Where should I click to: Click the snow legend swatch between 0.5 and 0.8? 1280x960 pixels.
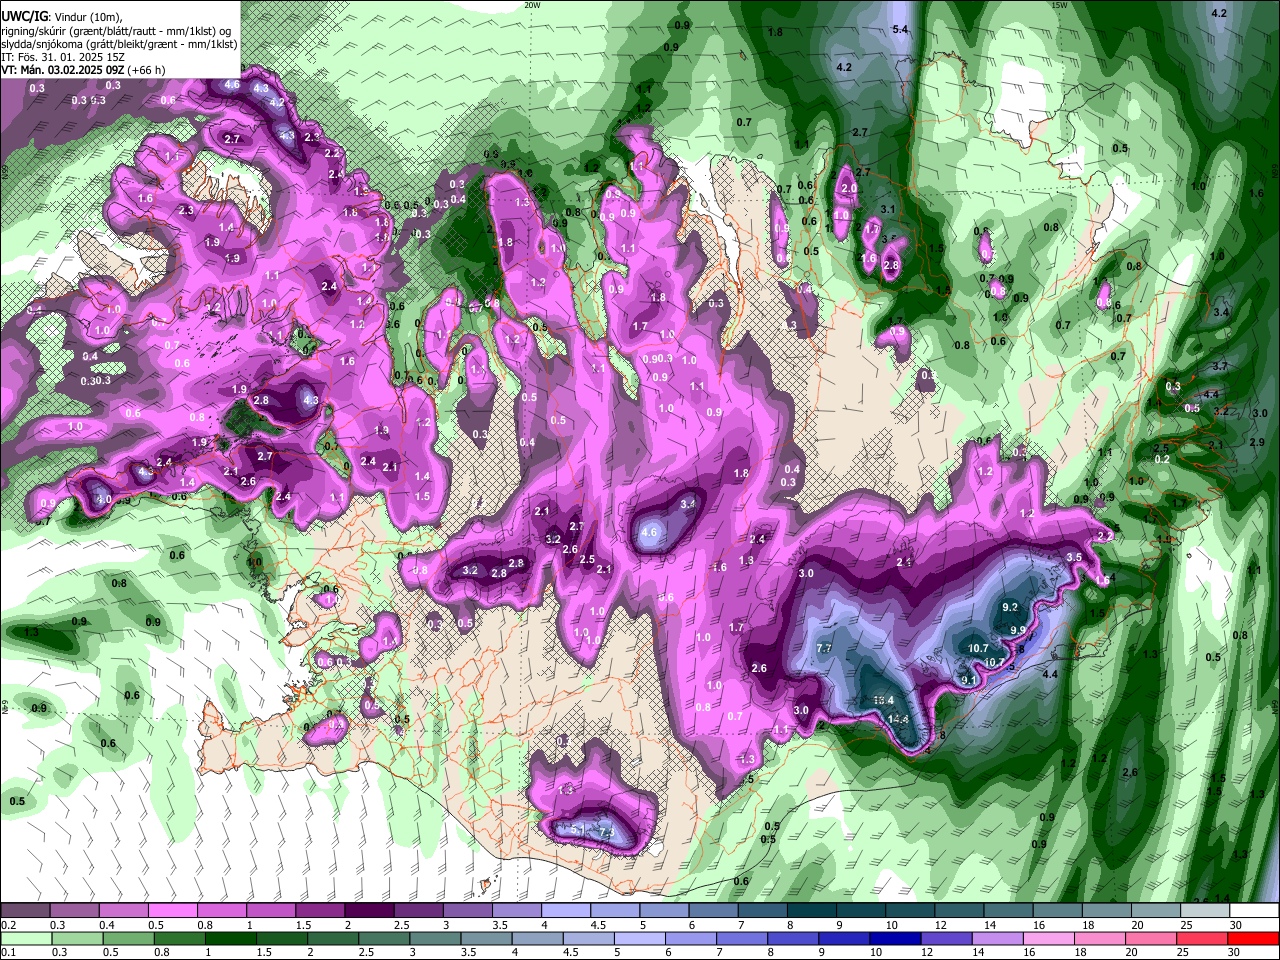(173, 911)
